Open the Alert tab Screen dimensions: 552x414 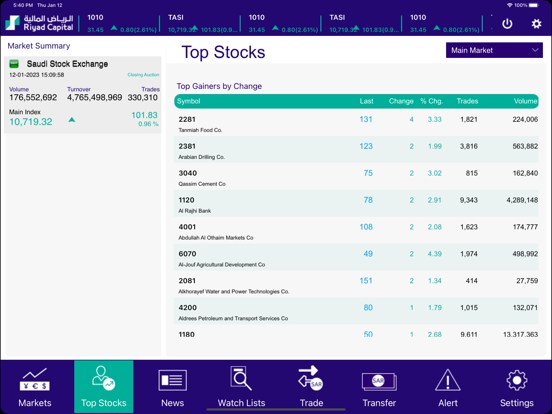[x=448, y=387]
